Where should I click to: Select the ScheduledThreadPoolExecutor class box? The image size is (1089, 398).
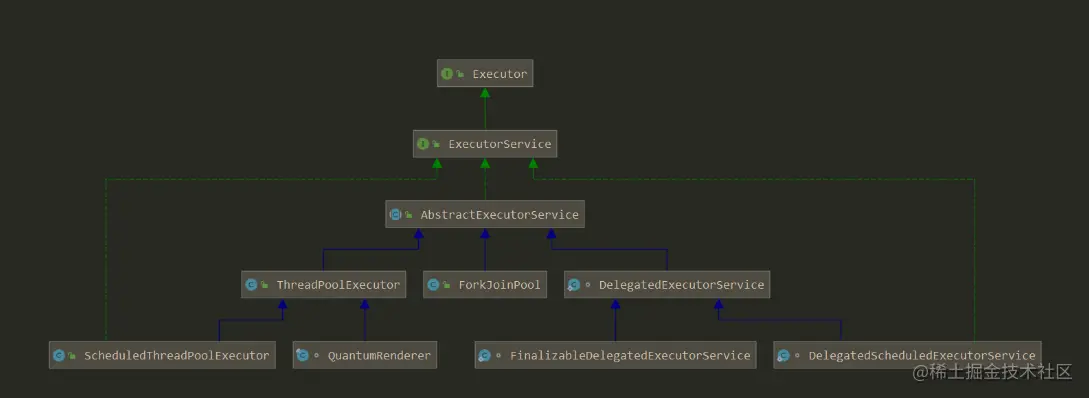162,355
